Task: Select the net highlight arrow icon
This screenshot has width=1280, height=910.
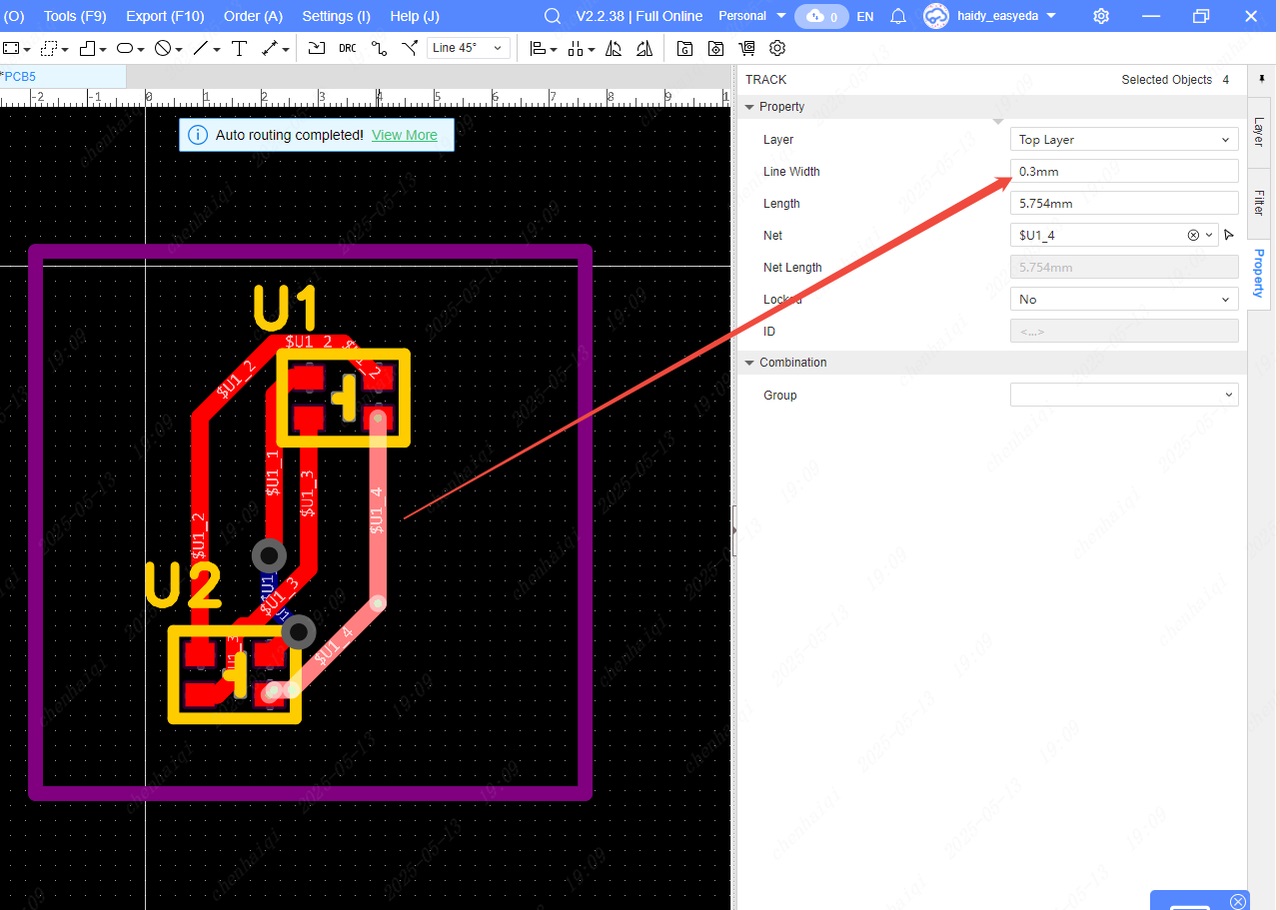Action: click(1229, 235)
